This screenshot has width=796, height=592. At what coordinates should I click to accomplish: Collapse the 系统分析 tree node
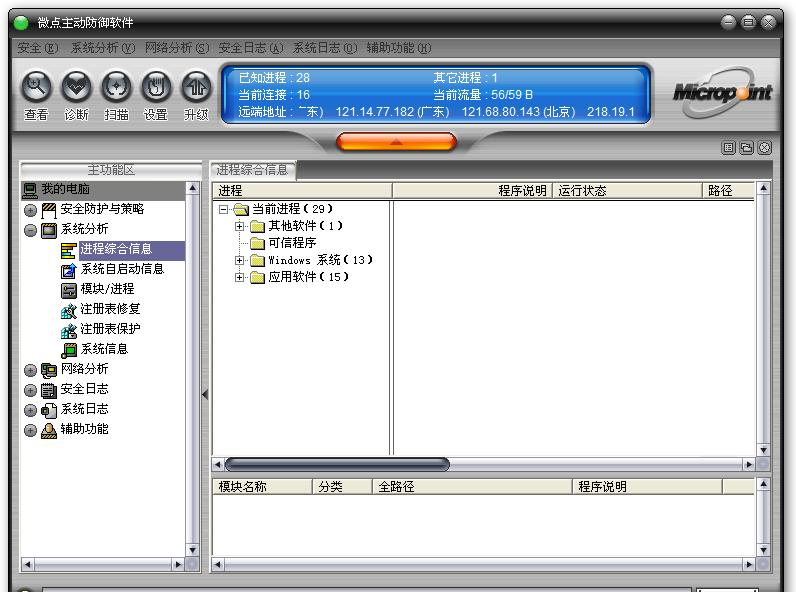coord(30,230)
